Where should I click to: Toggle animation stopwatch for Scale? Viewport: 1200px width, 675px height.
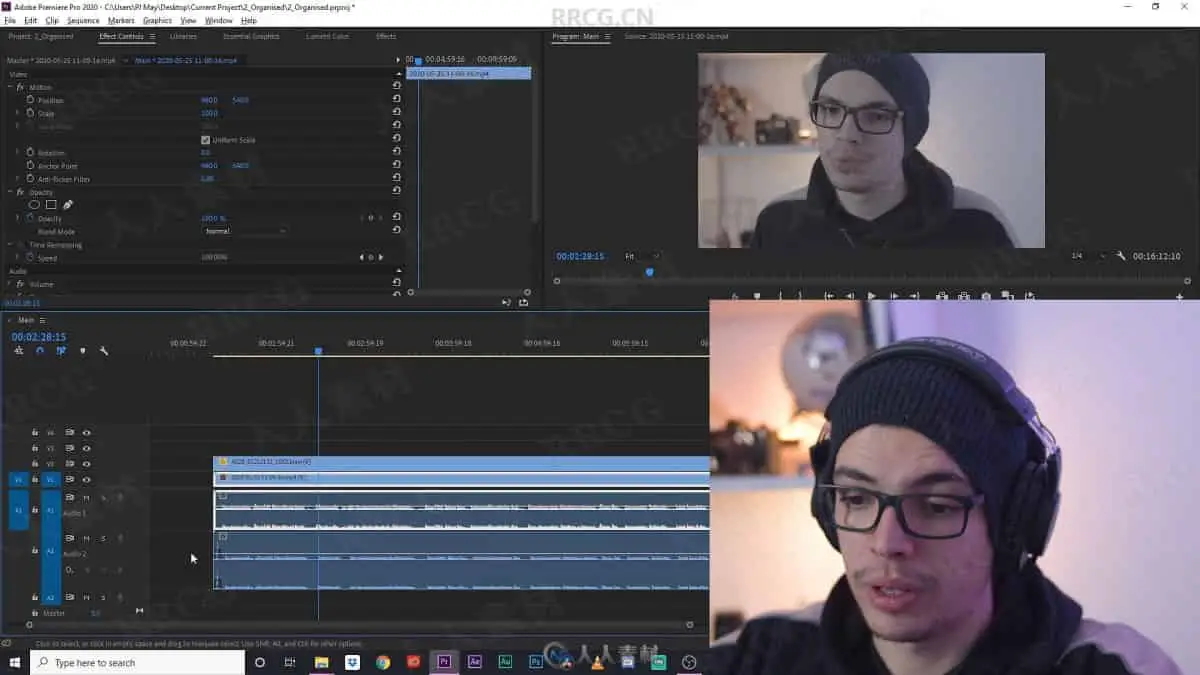point(30,113)
